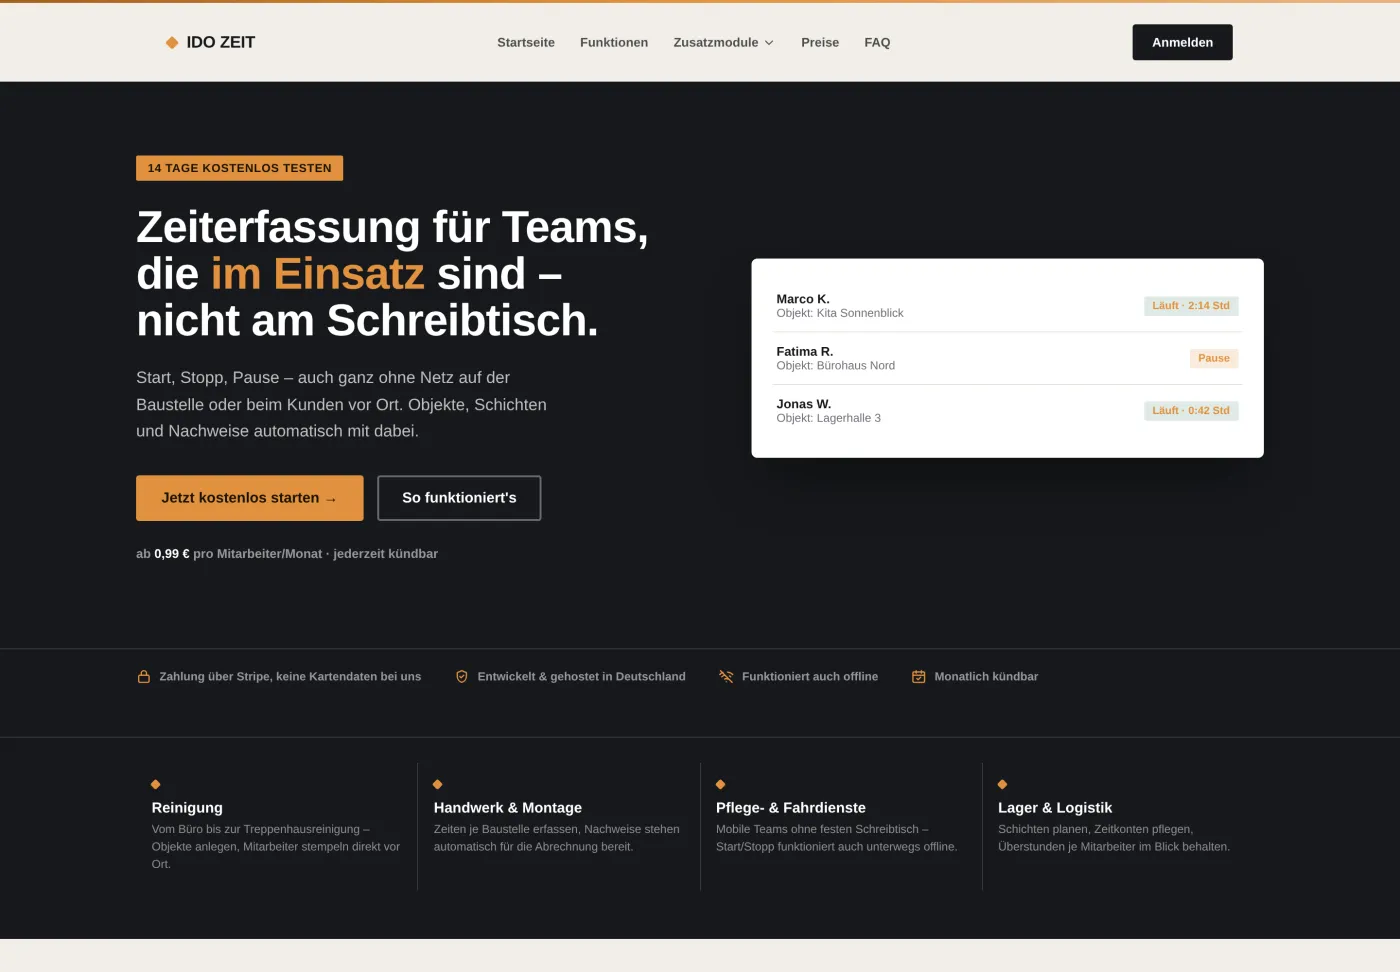Click the diamond icon above Lager & Logistik

click(x=1002, y=784)
